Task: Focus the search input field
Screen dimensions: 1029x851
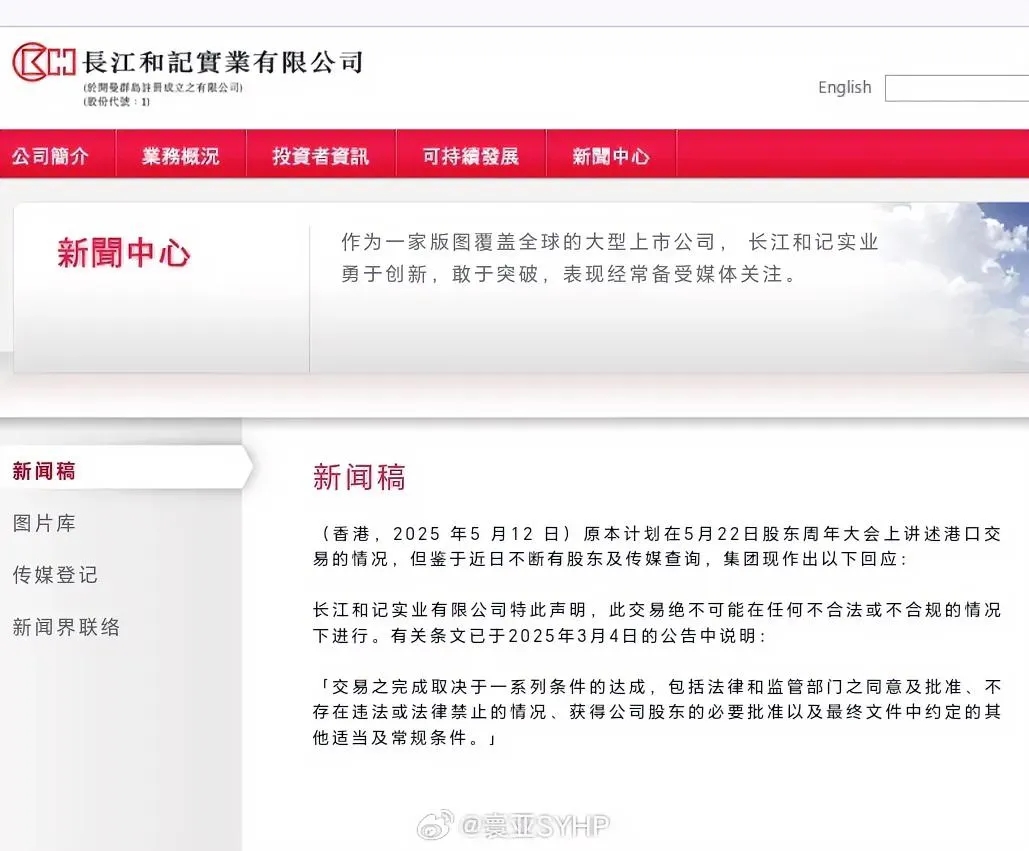Action: click(957, 89)
